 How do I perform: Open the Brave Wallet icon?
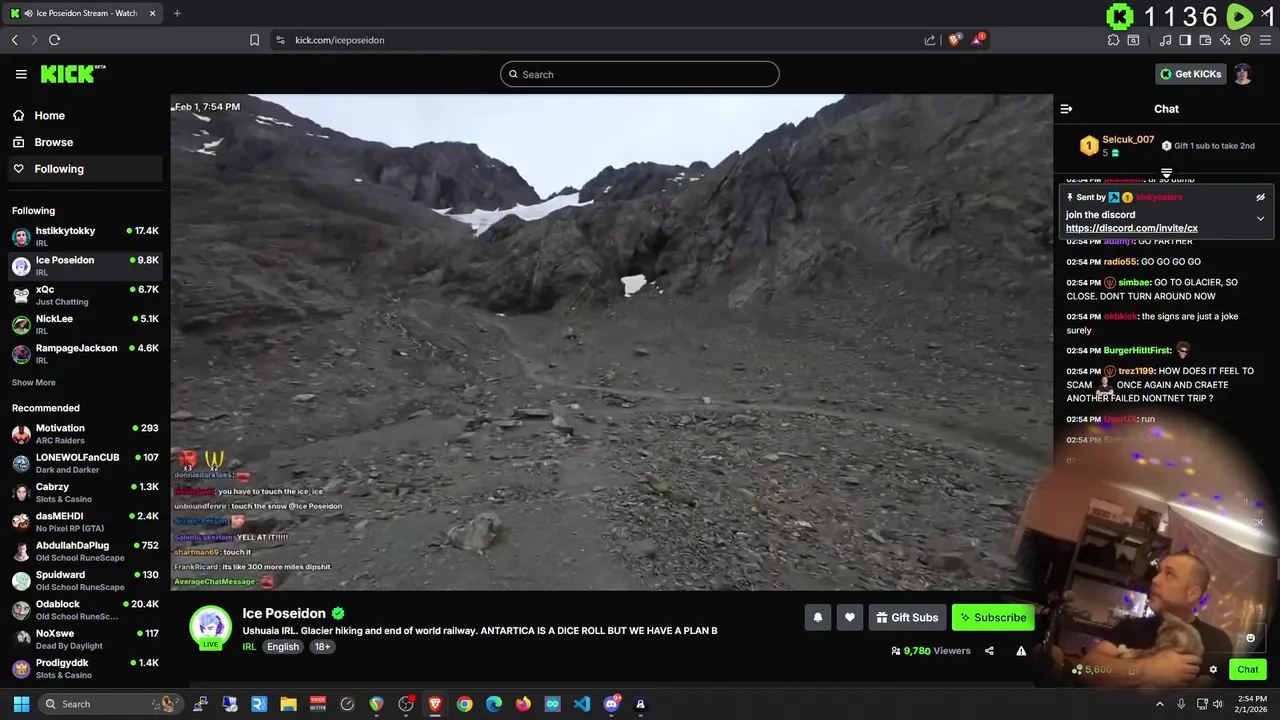coord(1205,40)
